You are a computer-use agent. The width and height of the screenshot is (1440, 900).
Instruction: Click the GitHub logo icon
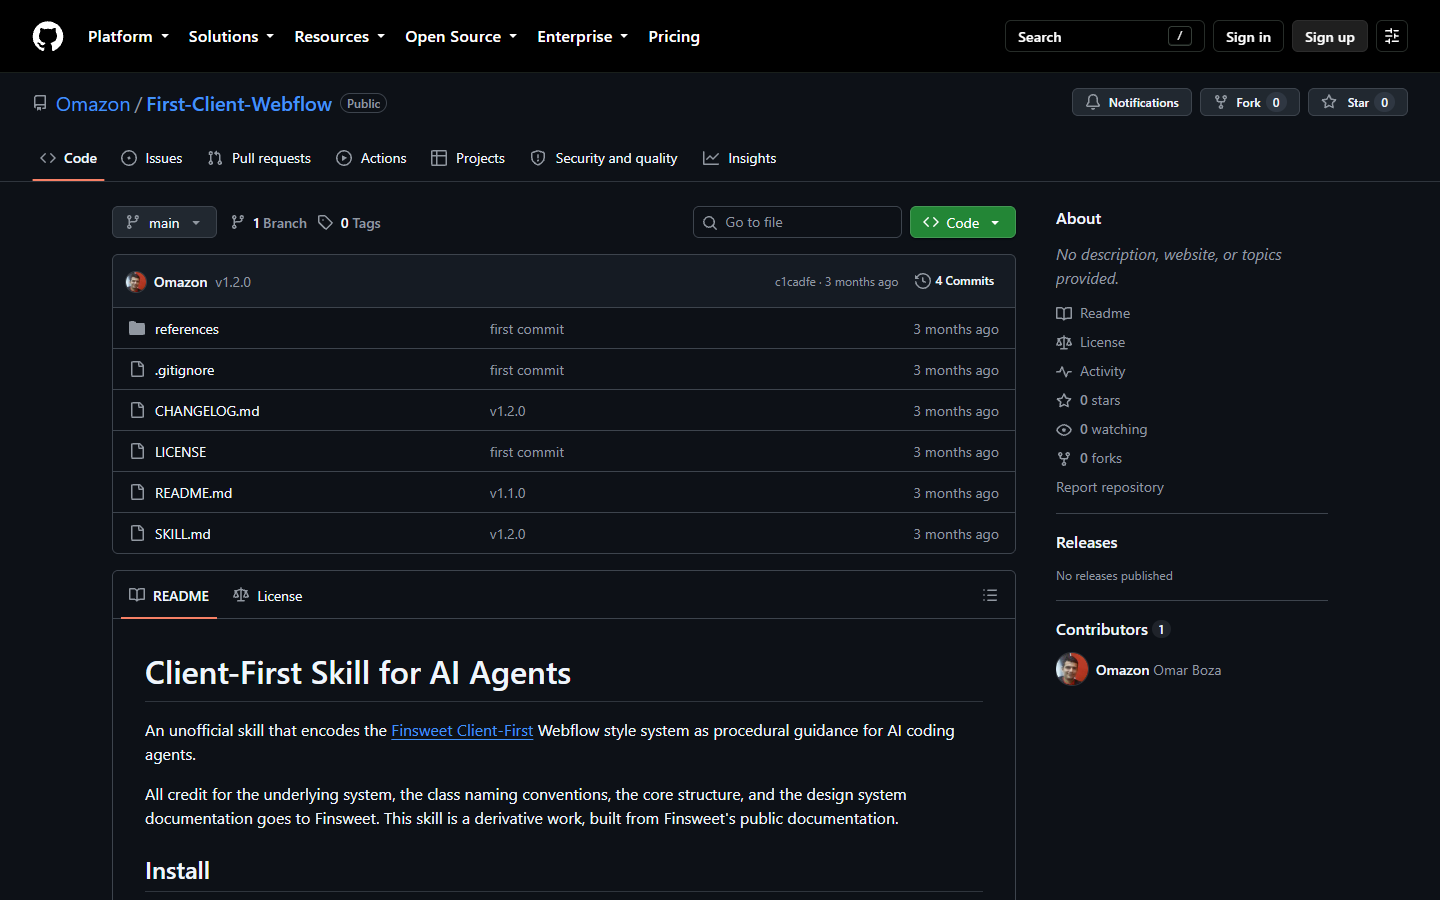(x=48, y=36)
